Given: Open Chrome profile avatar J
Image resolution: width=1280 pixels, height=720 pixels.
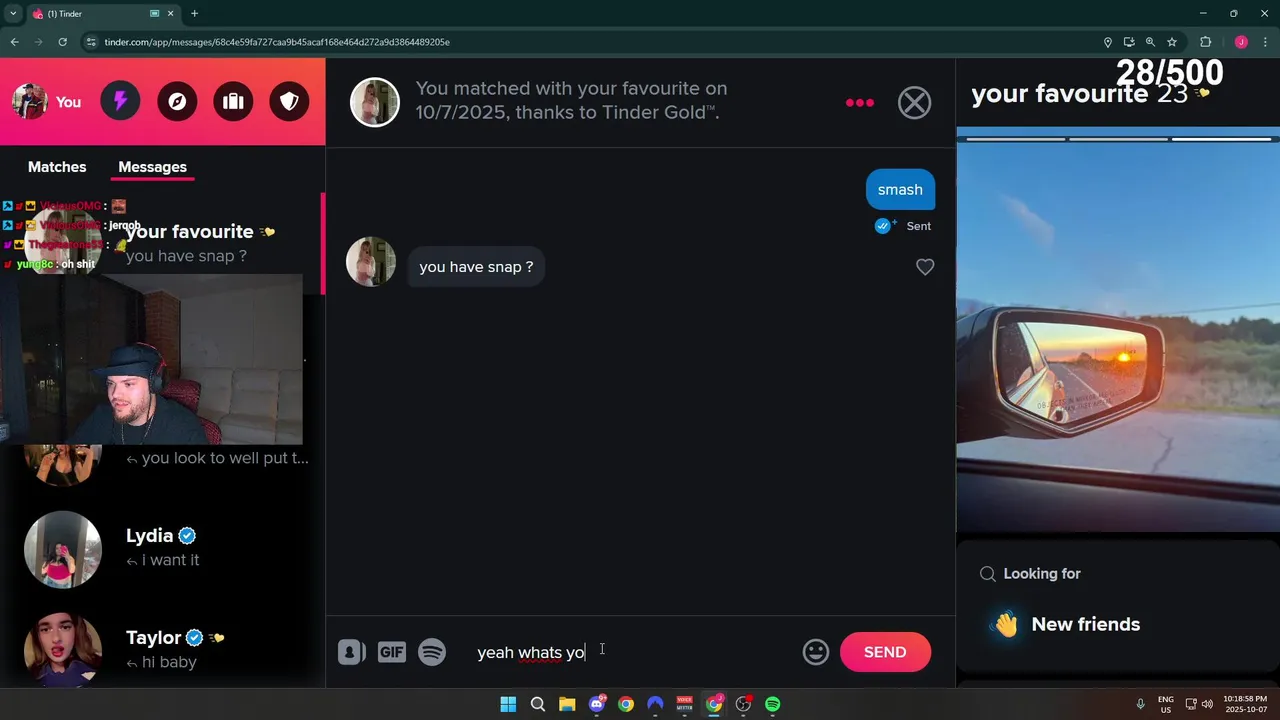Looking at the screenshot, I should [1241, 42].
